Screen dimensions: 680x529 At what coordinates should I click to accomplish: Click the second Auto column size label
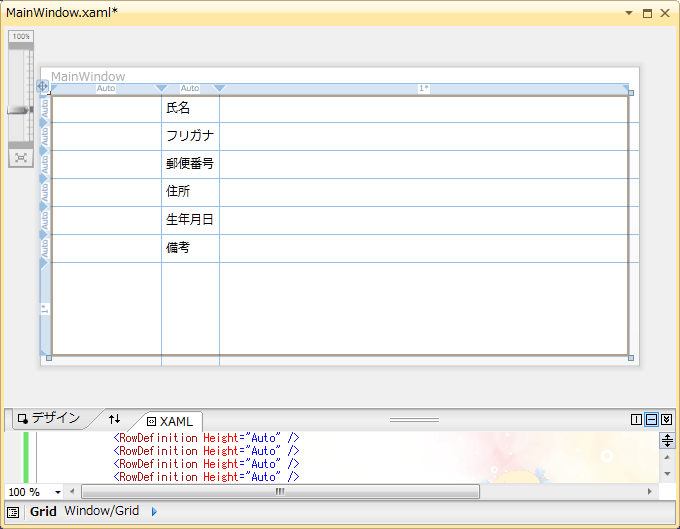click(190, 88)
